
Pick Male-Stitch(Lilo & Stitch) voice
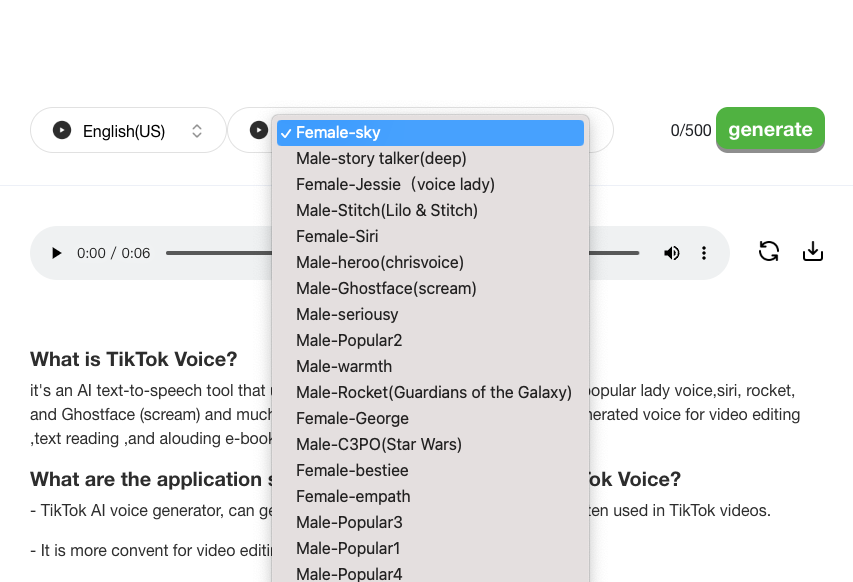[x=387, y=210]
